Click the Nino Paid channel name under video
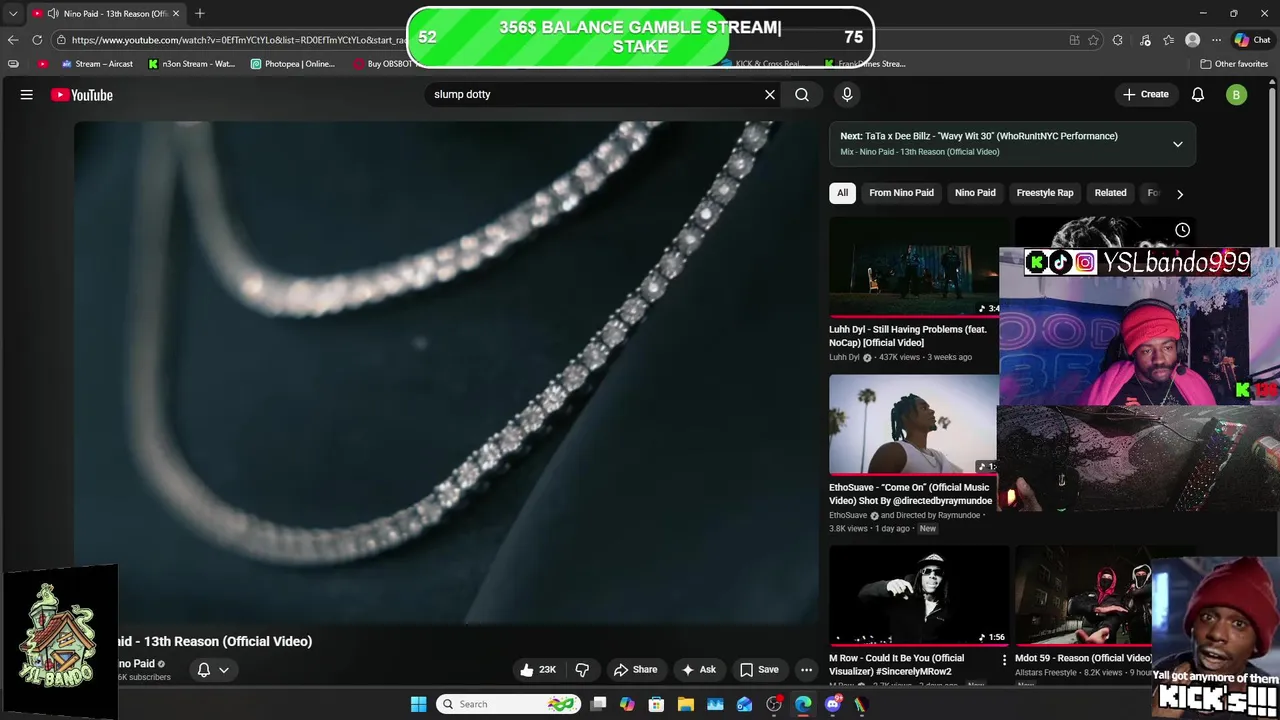Screen dimensions: 1280x720 [136, 664]
